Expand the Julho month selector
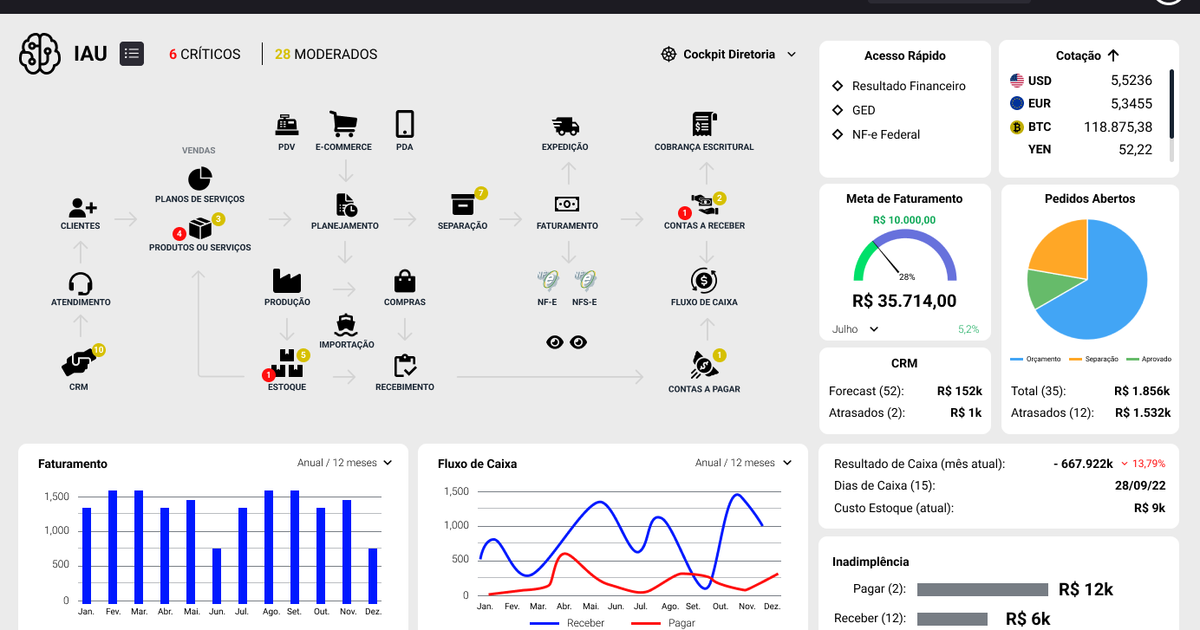Viewport: 1200px width, 630px height. (855, 329)
